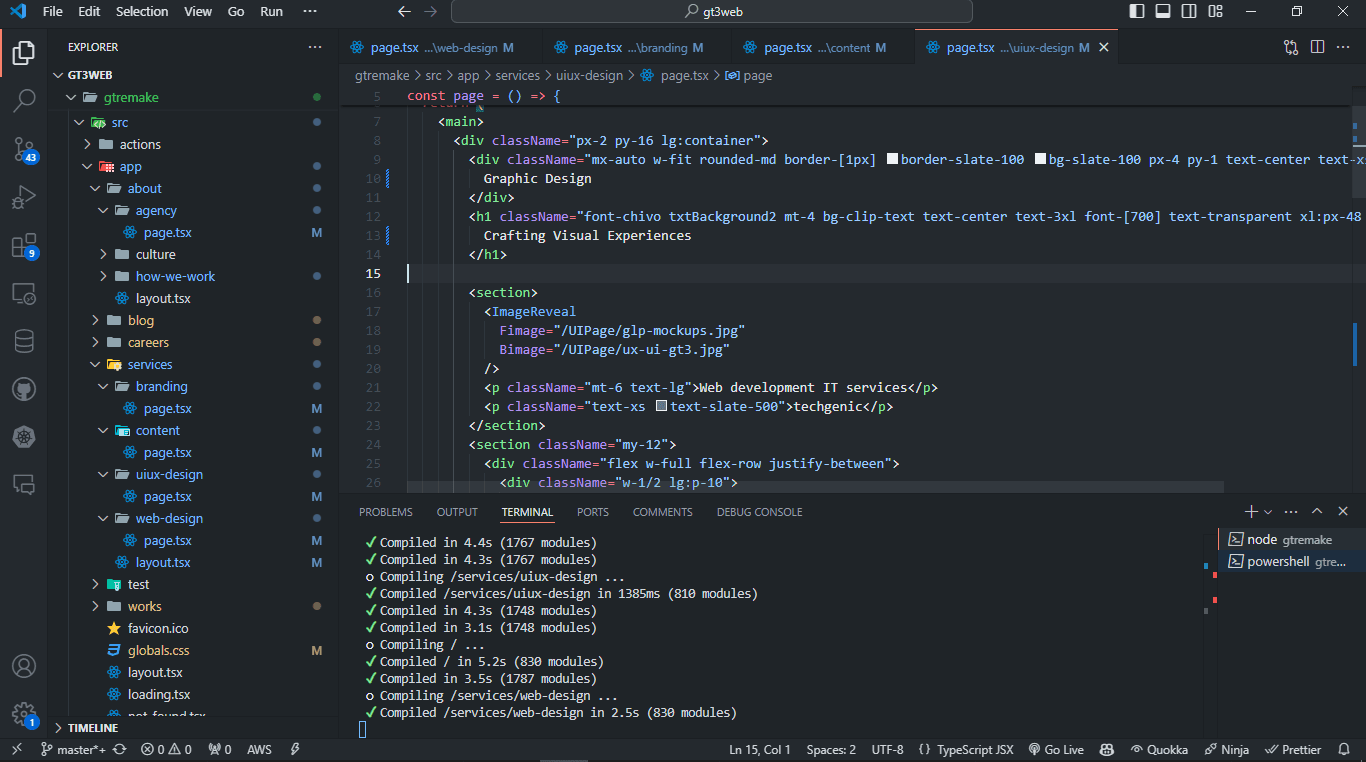Open the terminal launch profile dropdown arrow
The width and height of the screenshot is (1366, 762).
(x=1268, y=511)
